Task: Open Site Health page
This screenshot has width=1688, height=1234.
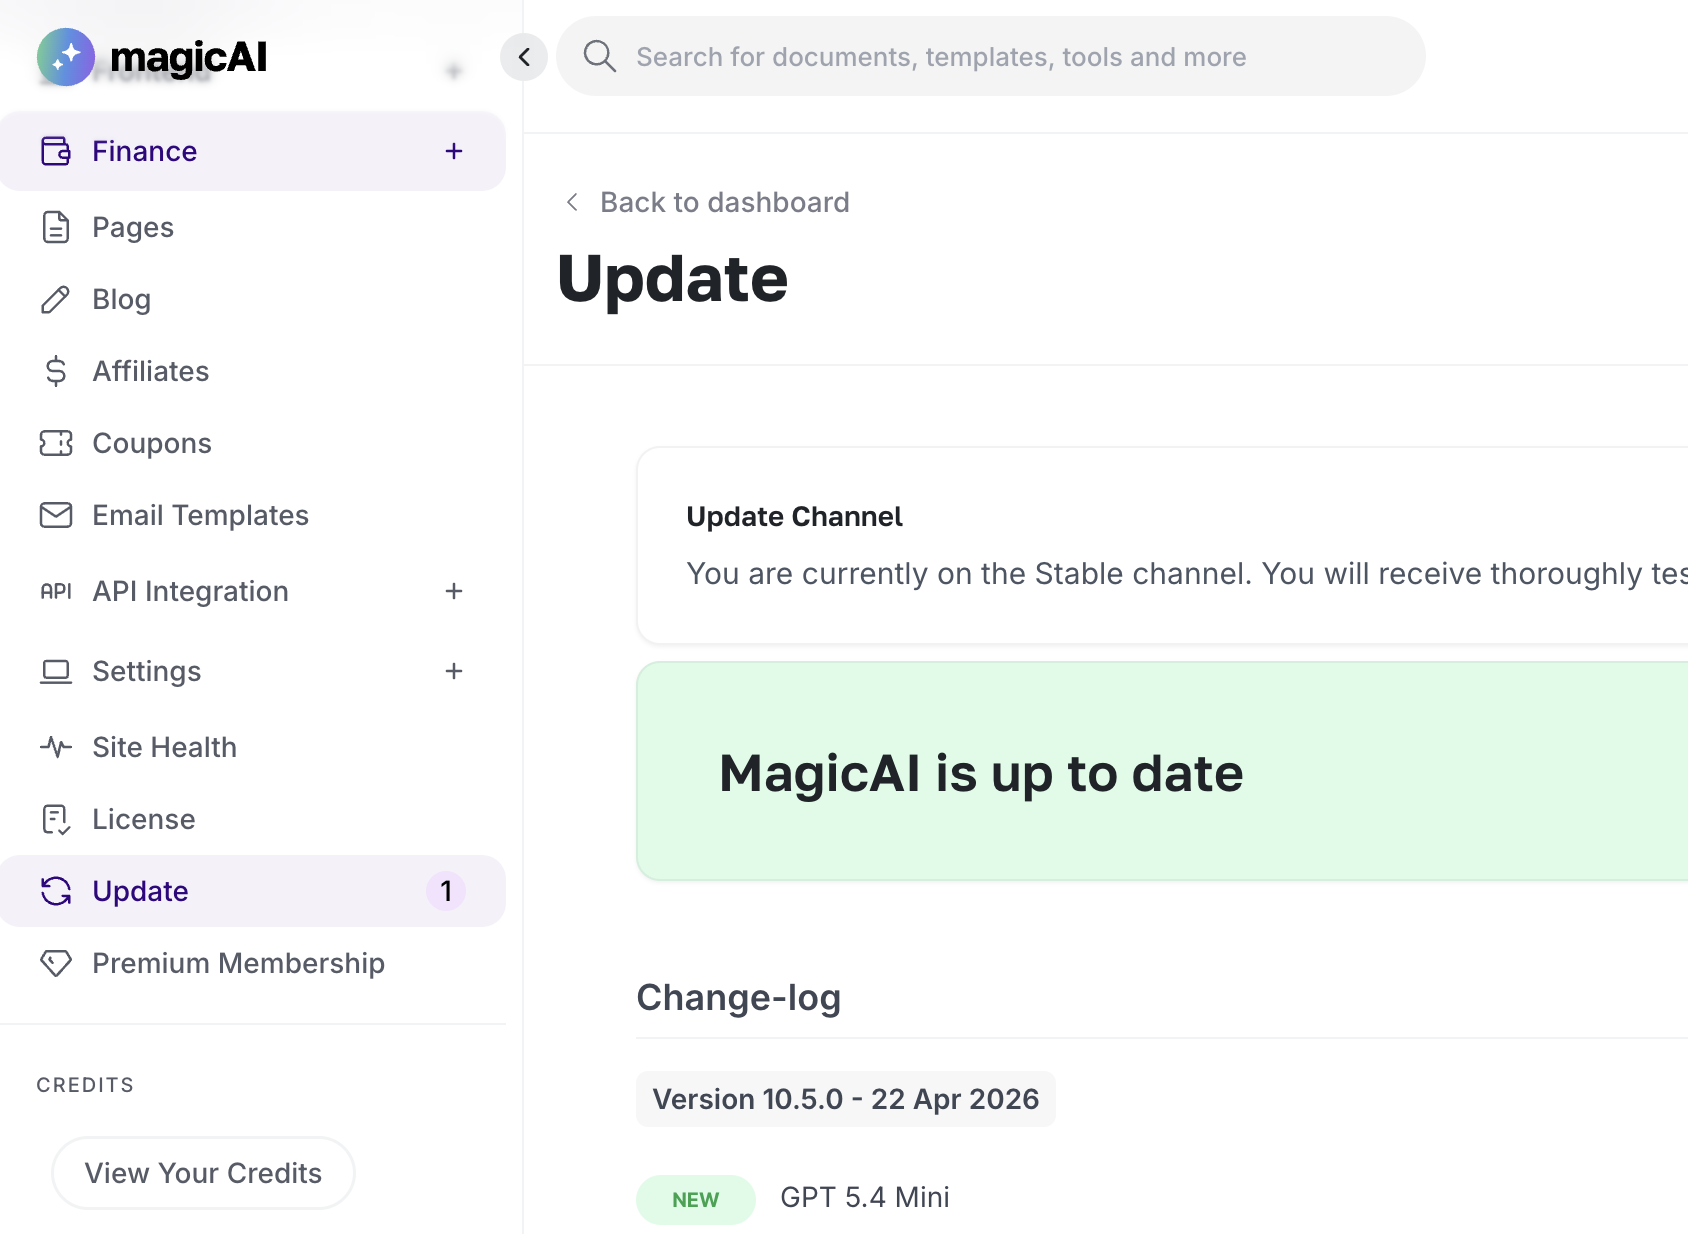Action: (253, 747)
